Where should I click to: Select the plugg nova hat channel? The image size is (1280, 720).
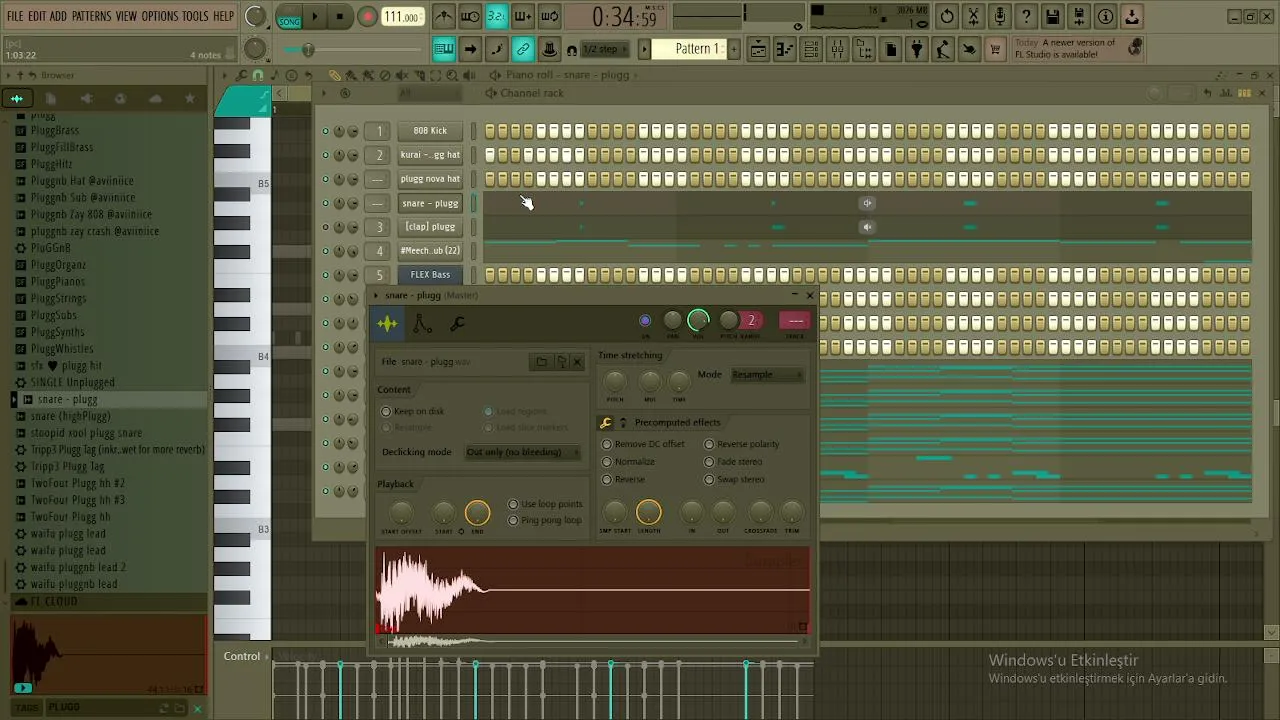430,179
